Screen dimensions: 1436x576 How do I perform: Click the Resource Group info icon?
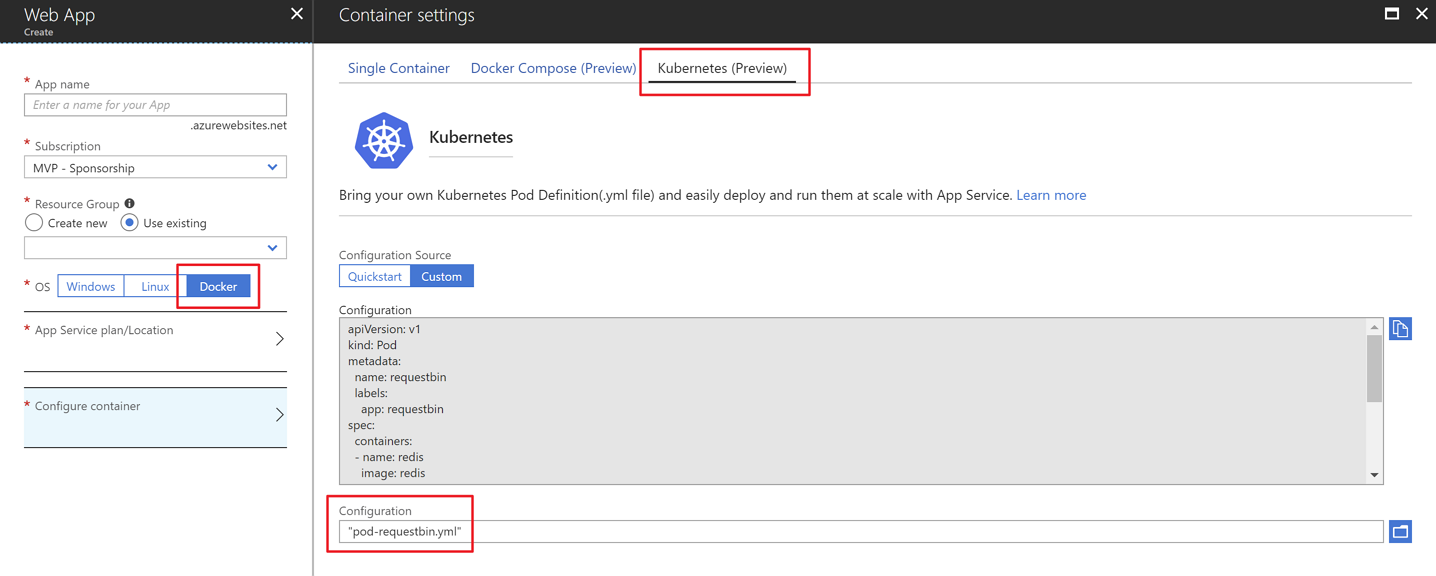pos(129,203)
